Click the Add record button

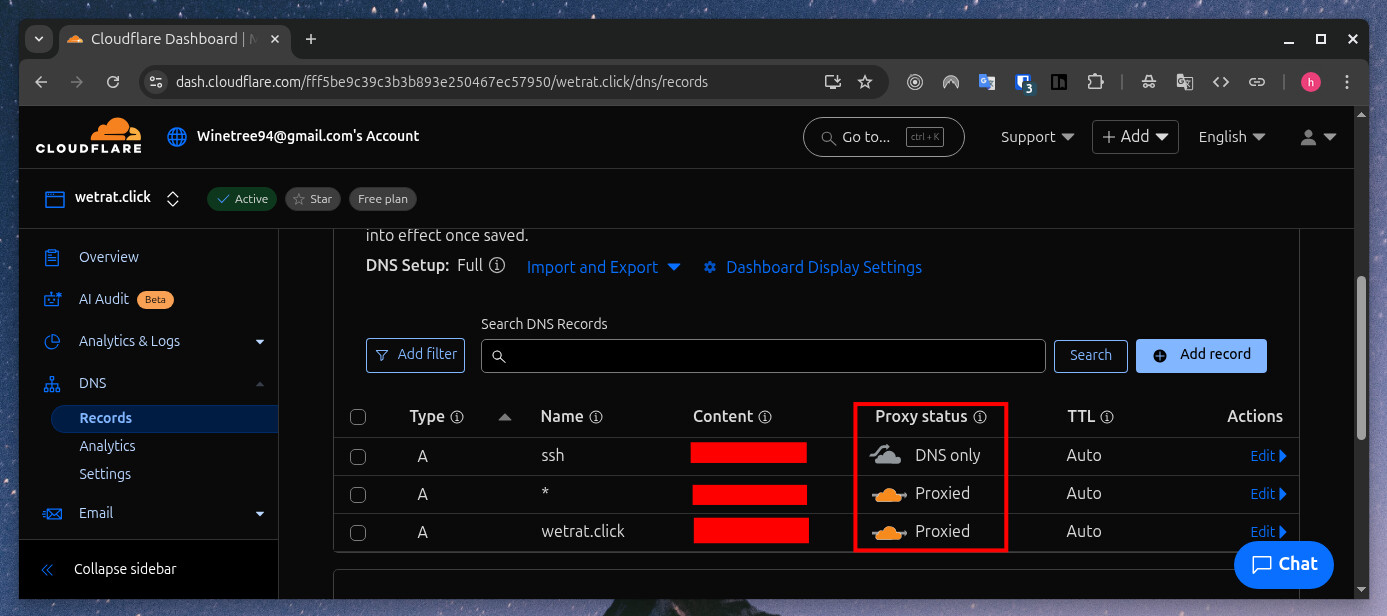click(x=1201, y=355)
